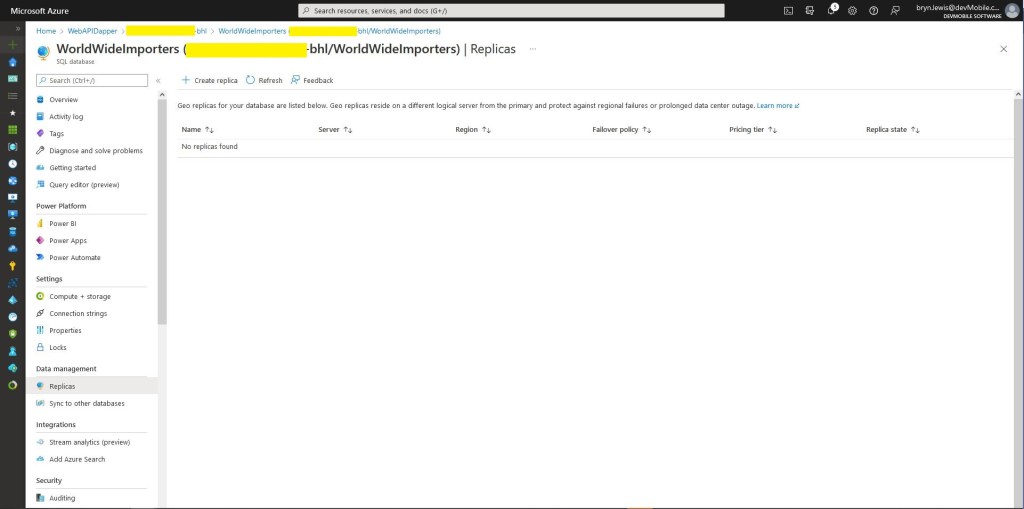Open Cloud Shell from the top bar

(789, 10)
